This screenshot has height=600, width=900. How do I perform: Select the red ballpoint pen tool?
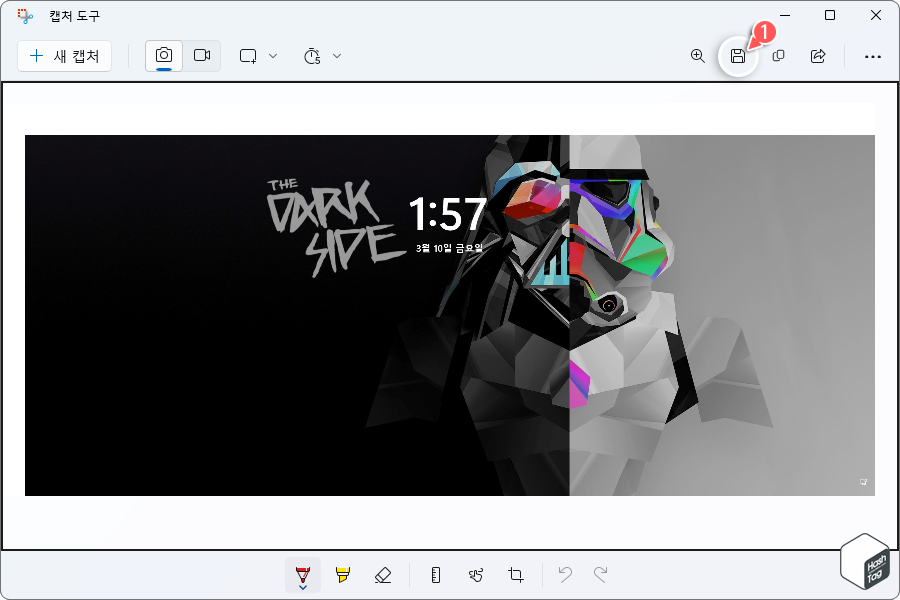[302, 575]
